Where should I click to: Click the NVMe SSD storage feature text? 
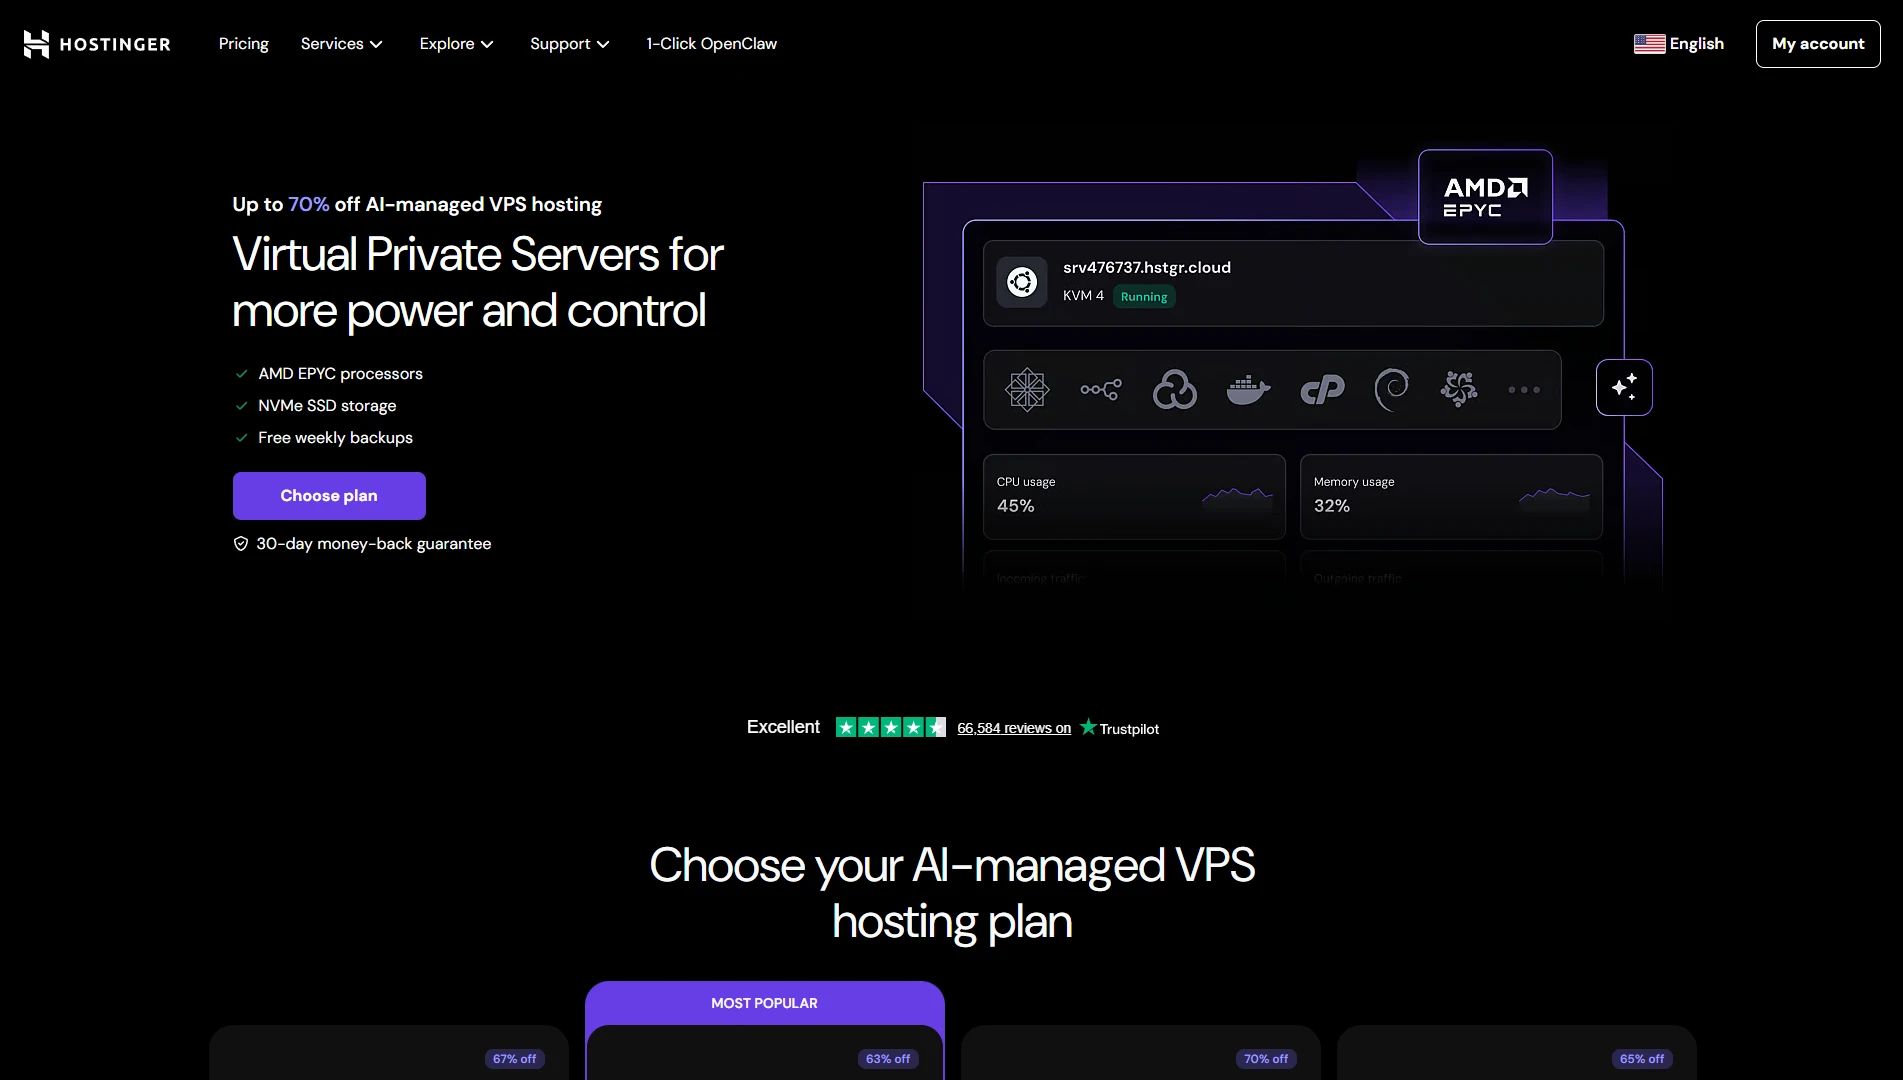[327, 406]
